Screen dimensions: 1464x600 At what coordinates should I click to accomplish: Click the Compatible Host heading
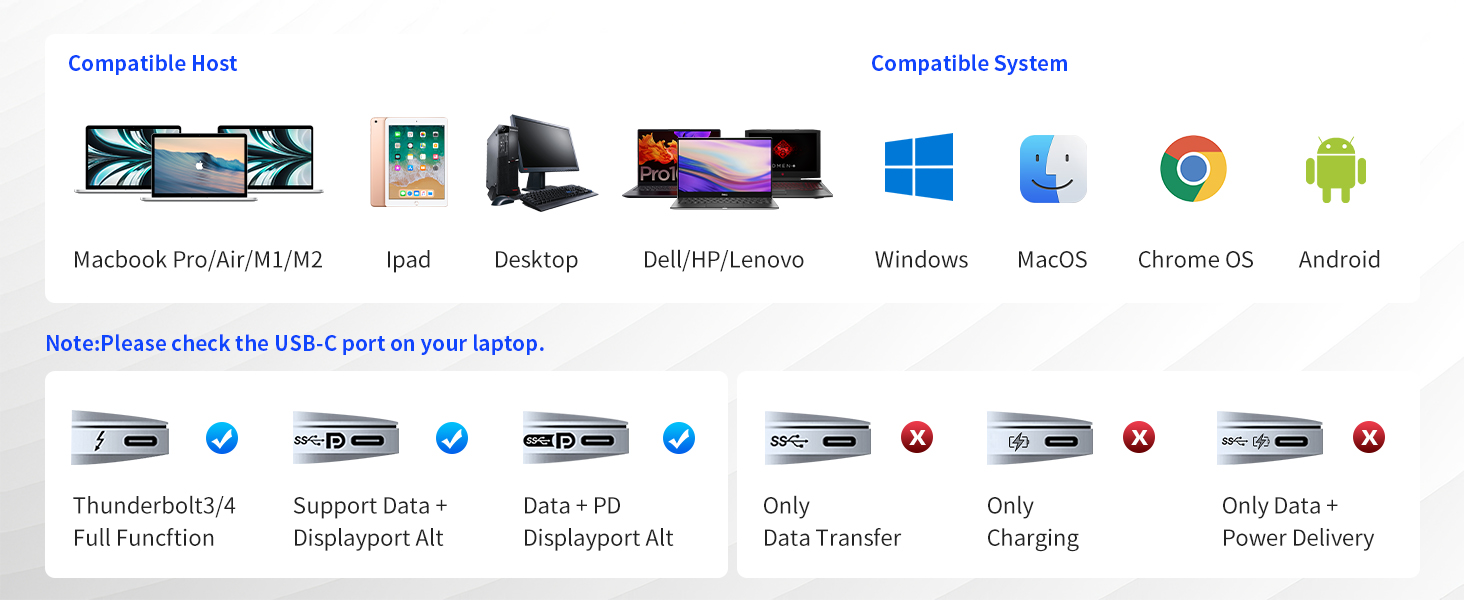(x=153, y=64)
